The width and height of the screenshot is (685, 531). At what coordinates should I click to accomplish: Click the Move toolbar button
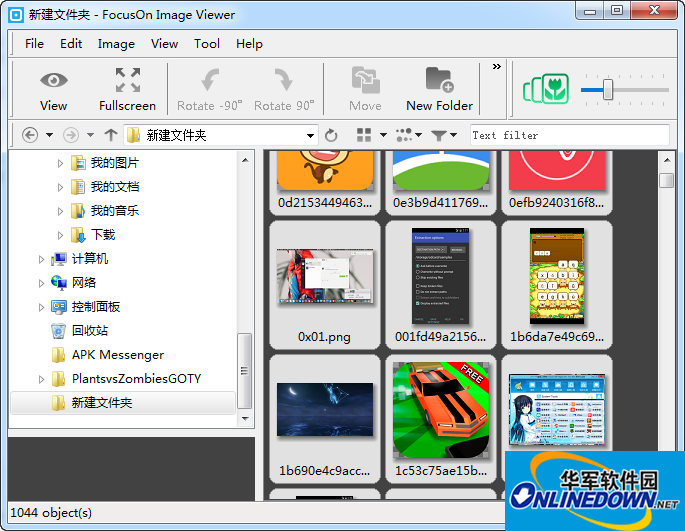coord(365,90)
